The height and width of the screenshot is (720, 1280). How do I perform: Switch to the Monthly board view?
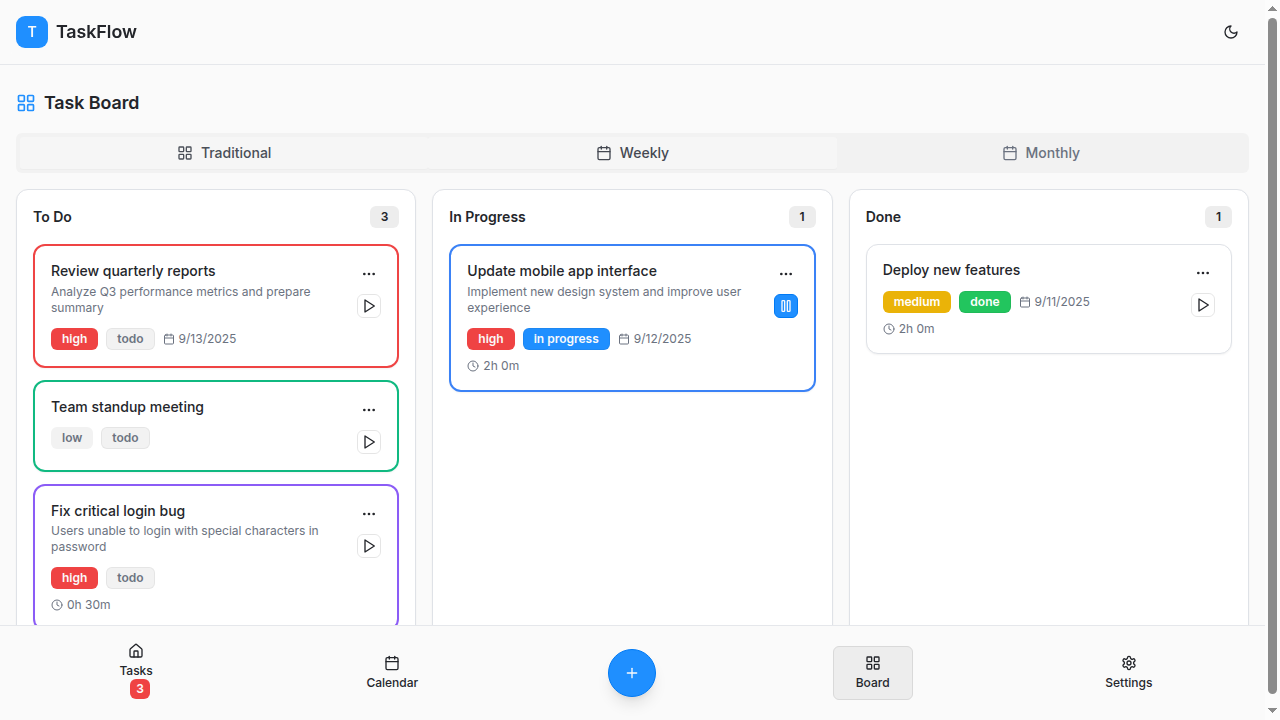click(1041, 153)
